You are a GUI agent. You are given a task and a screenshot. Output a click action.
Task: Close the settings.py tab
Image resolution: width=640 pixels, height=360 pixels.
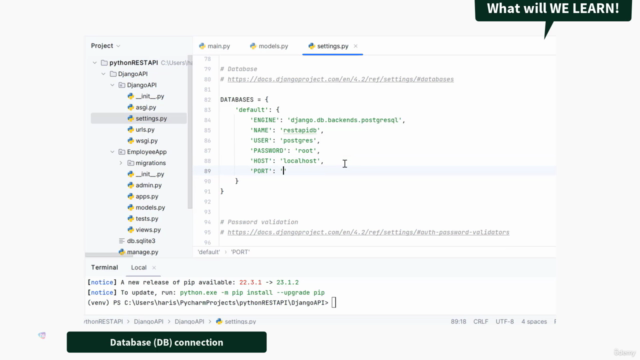click(x=356, y=46)
